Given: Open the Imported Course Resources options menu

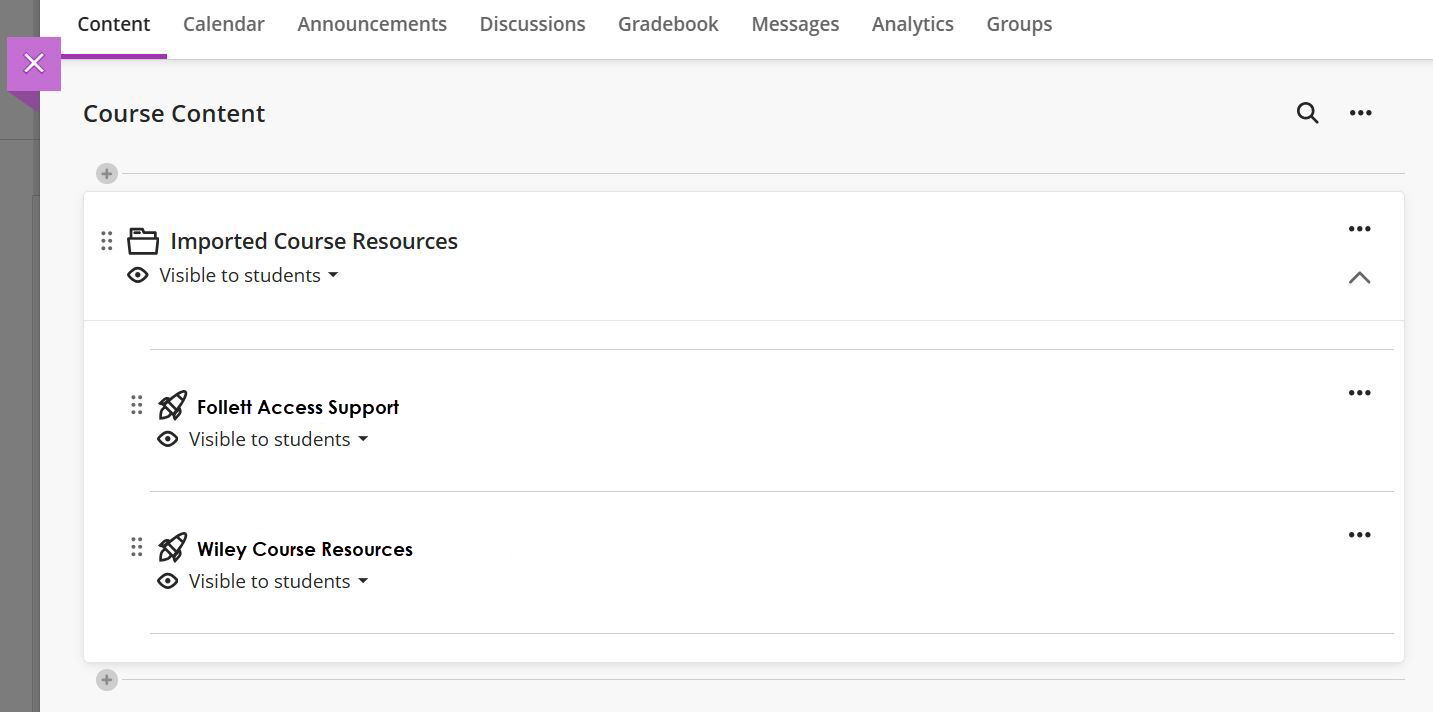Looking at the screenshot, I should pyautogui.click(x=1359, y=228).
